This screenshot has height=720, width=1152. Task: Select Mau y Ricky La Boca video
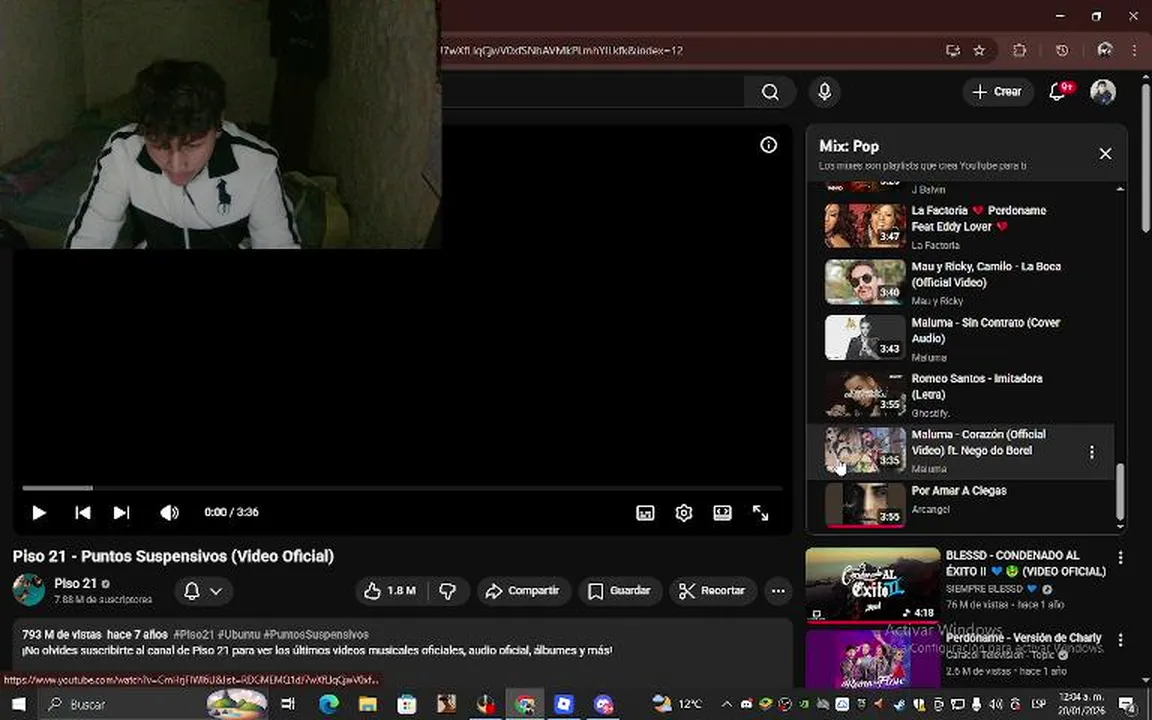(962, 282)
